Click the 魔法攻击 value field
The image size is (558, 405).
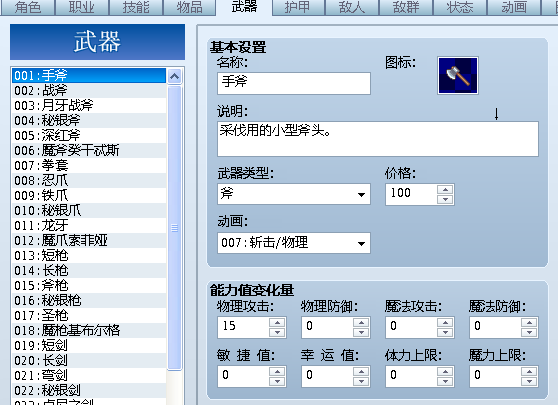pyautogui.click(x=411, y=327)
